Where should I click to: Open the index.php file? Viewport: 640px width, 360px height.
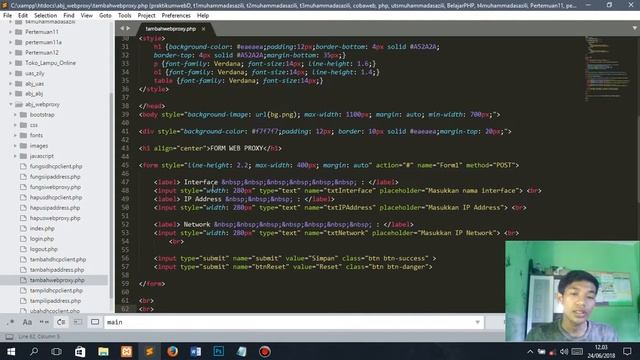42,229
